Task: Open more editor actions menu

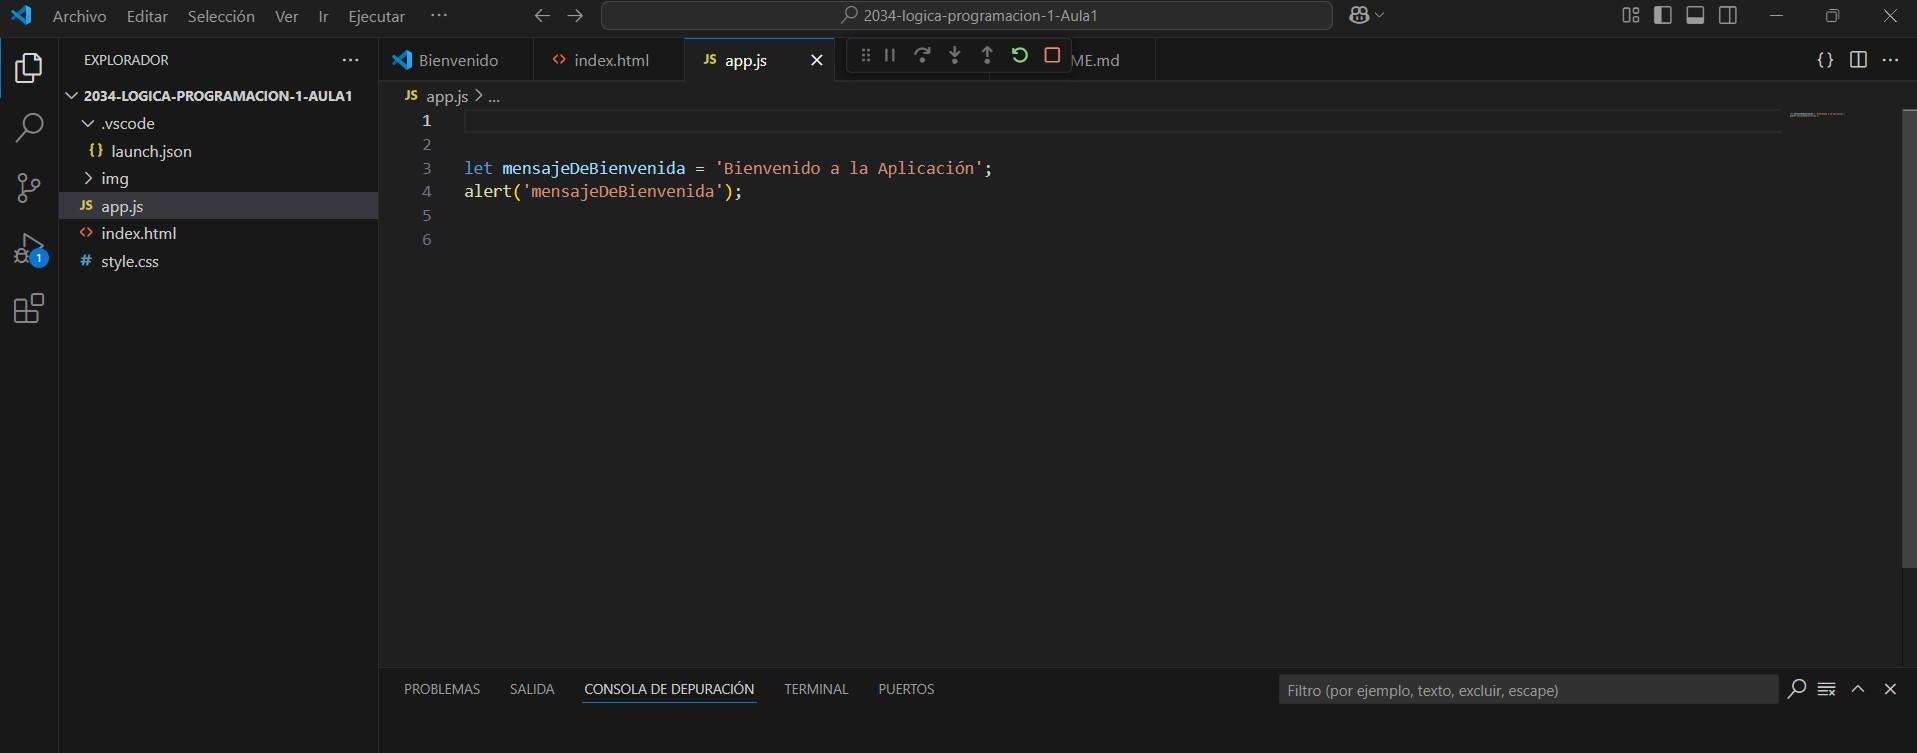Action: tap(1890, 60)
